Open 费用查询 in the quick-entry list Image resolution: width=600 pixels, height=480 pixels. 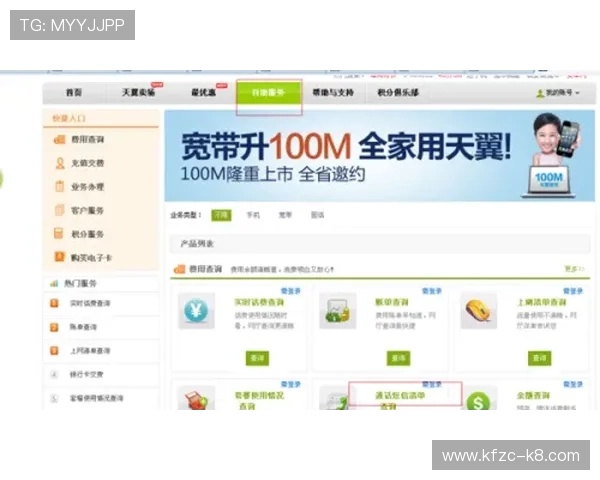88,140
